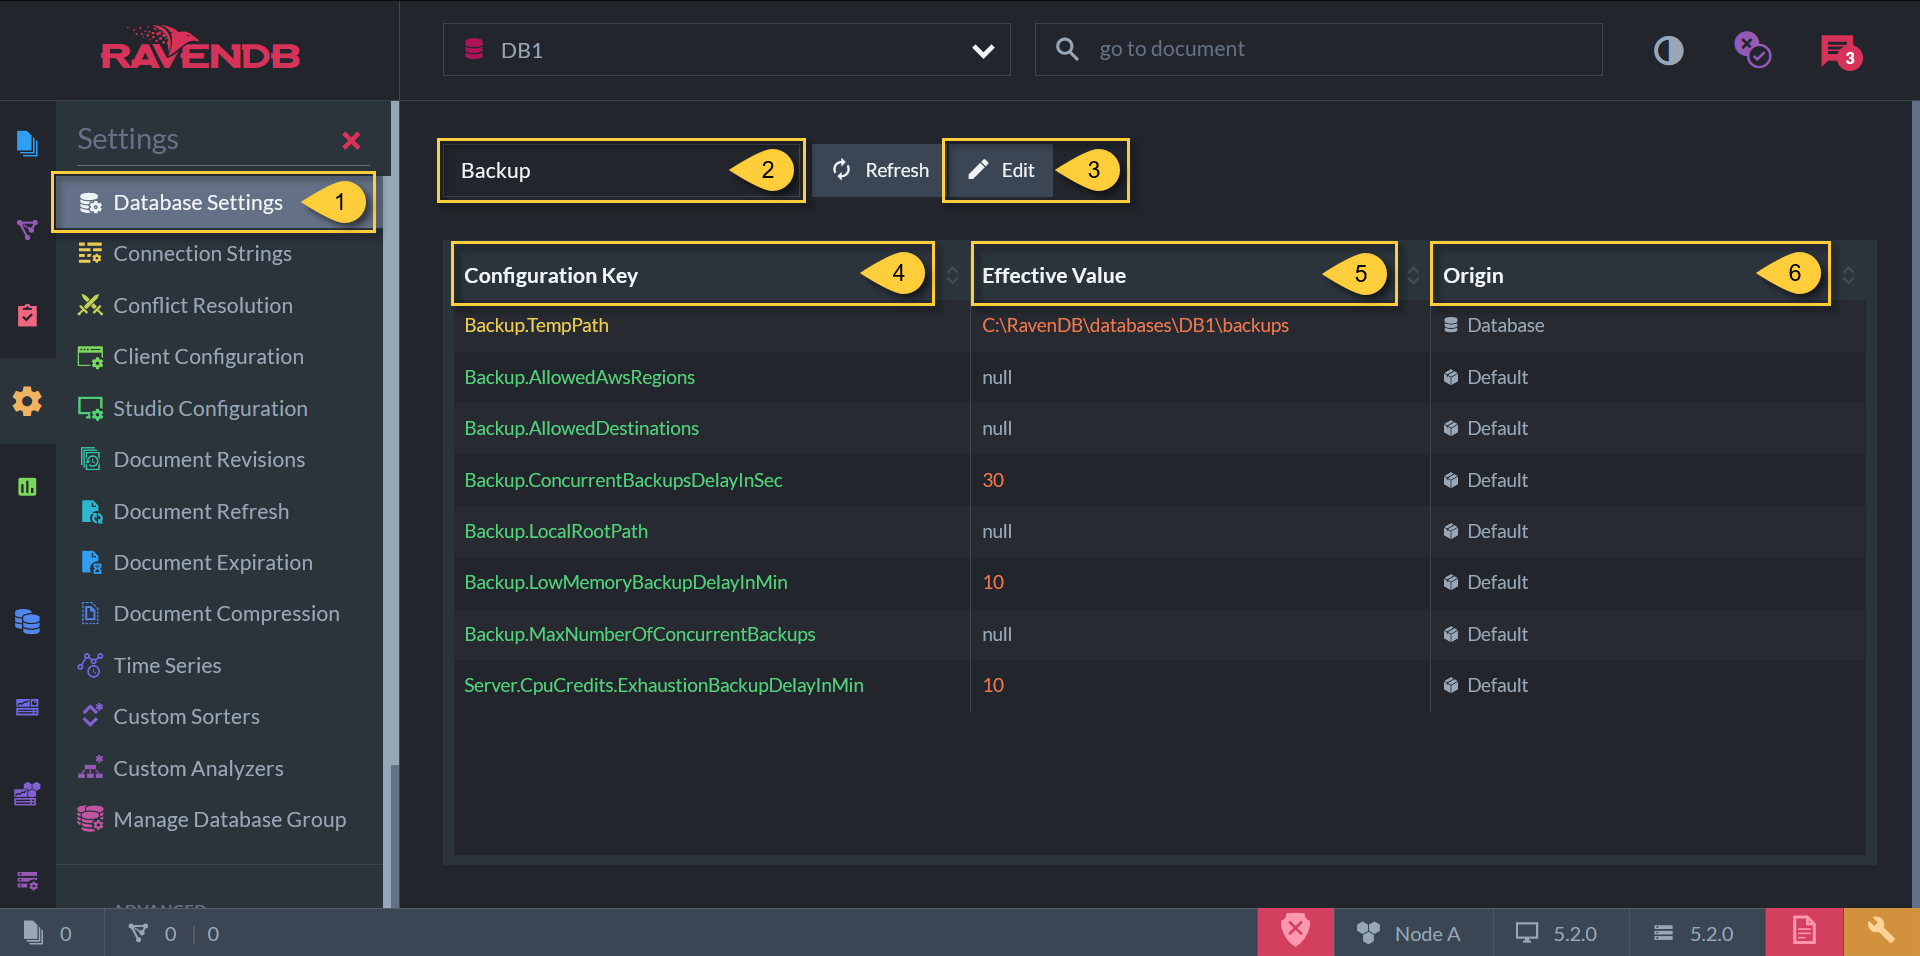Click the search magnifier icon

[1067, 49]
